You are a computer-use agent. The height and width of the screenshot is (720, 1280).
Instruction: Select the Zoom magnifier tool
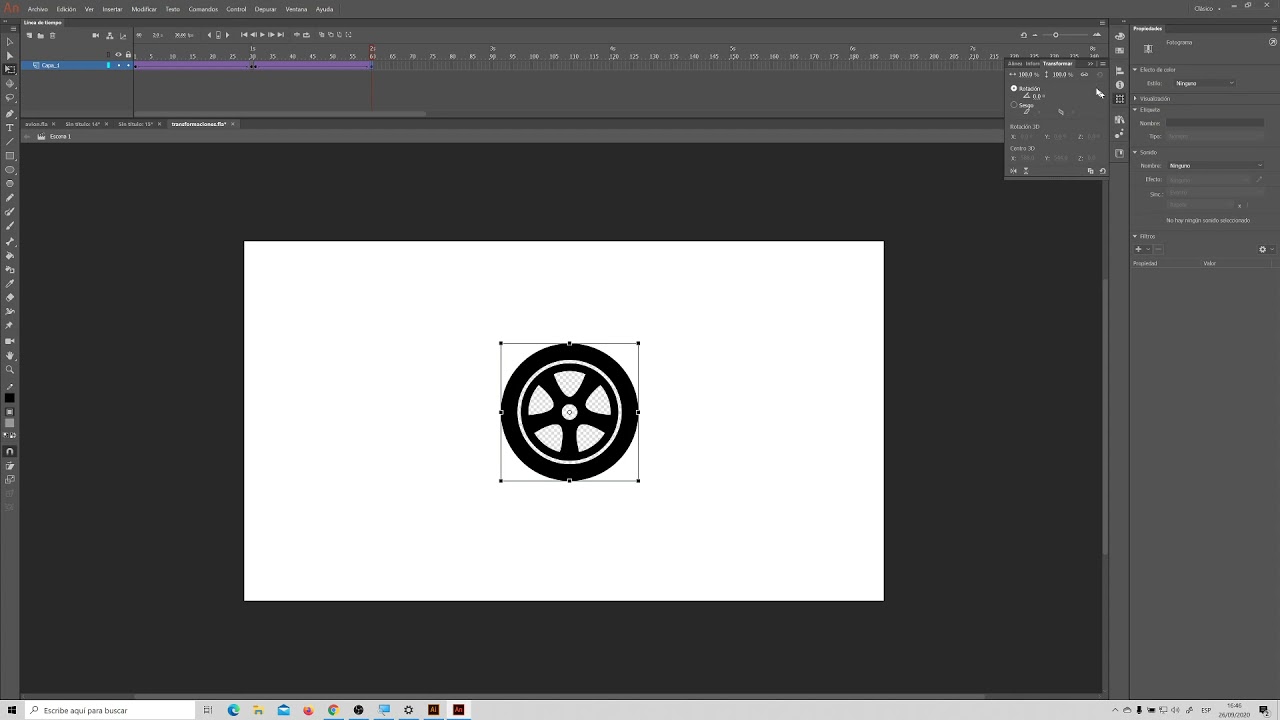click(10, 370)
